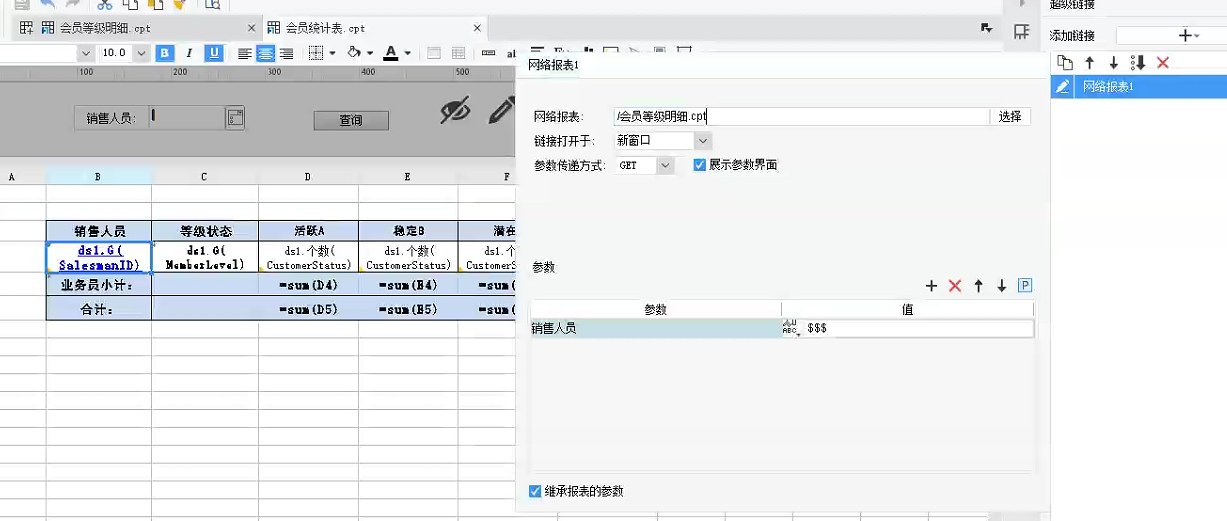Align cell text to the right
The height and width of the screenshot is (521, 1227).
coord(287,53)
